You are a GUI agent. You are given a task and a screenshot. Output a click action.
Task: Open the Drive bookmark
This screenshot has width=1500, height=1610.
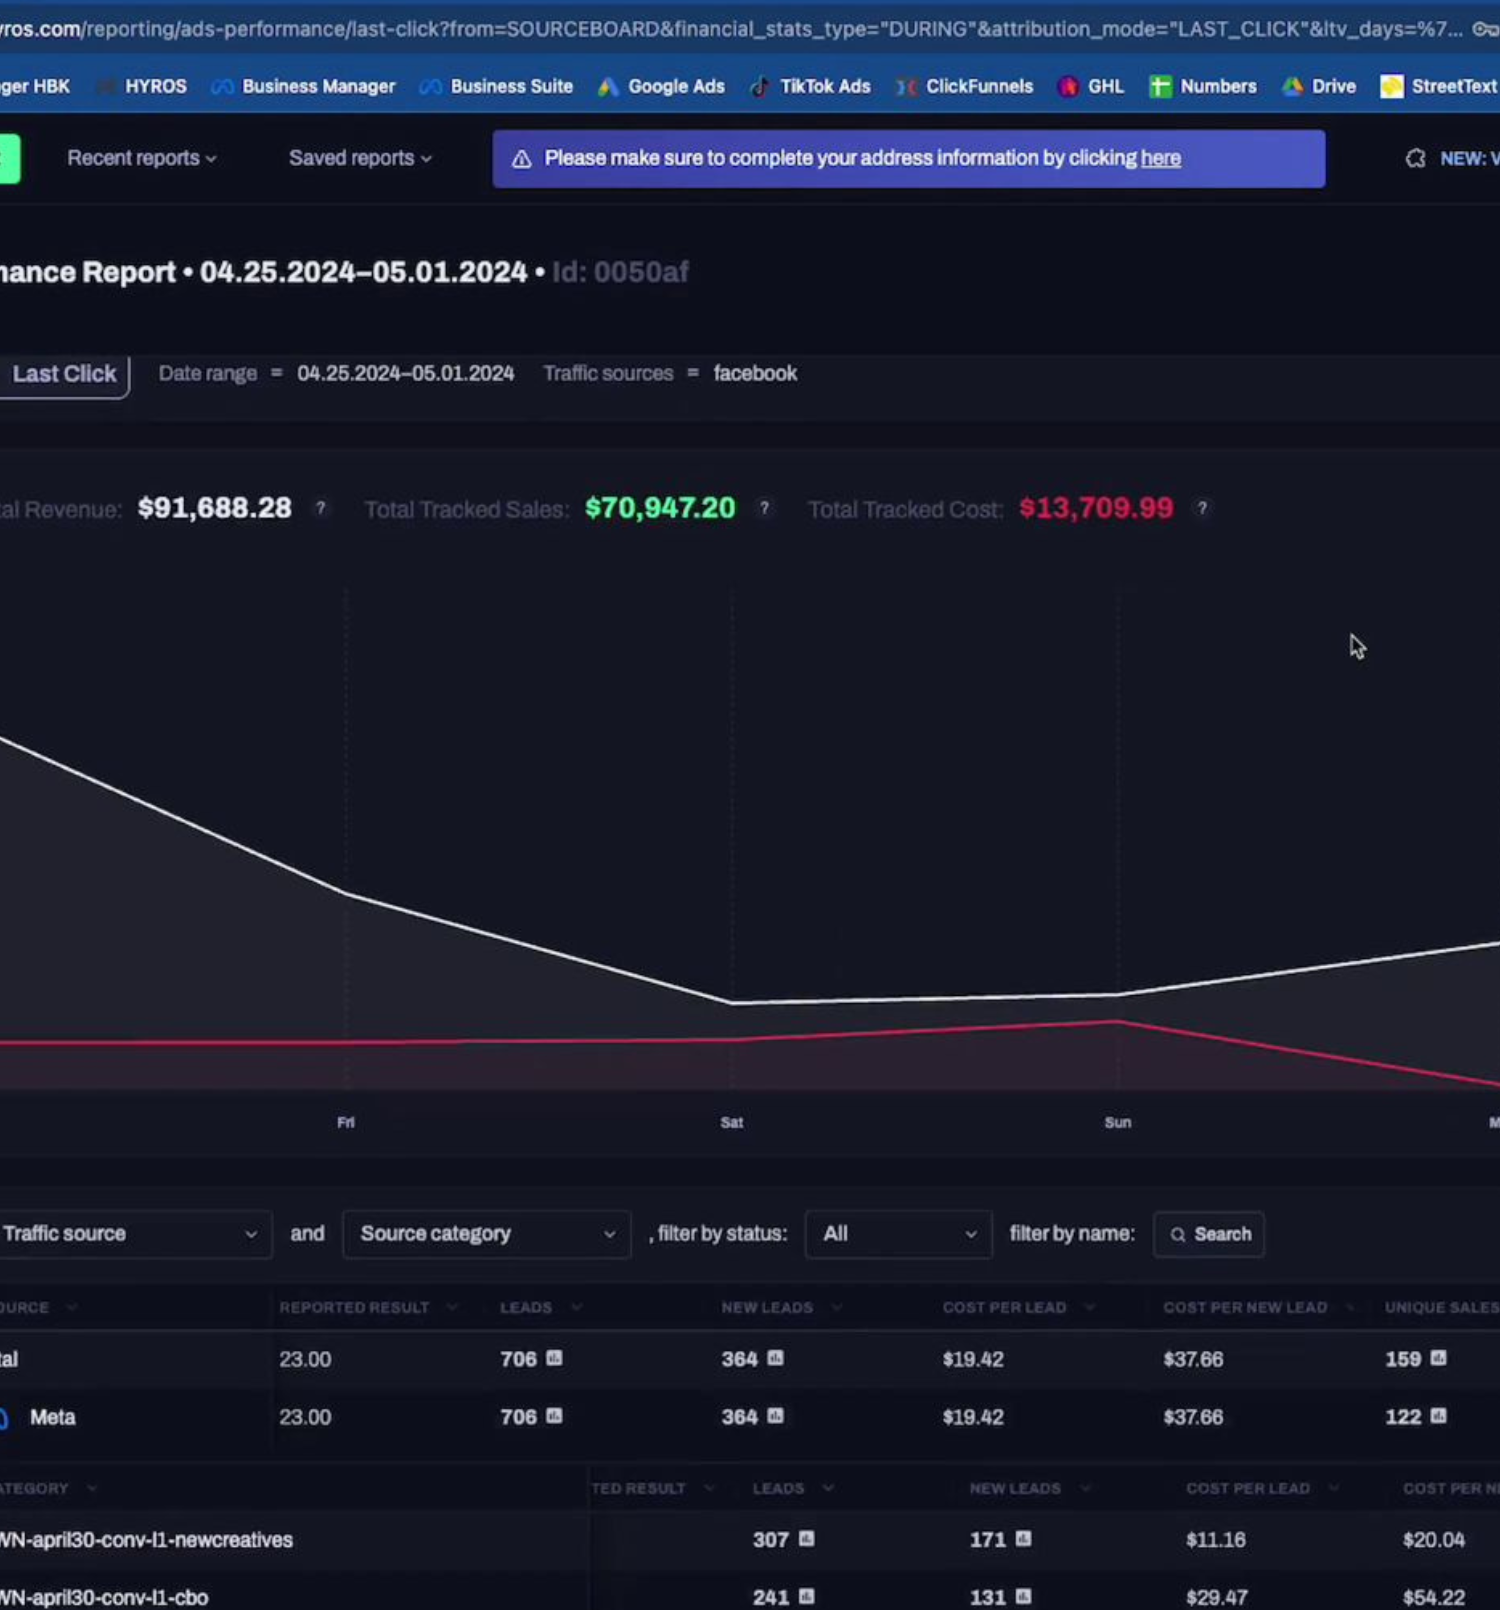tap(1319, 86)
